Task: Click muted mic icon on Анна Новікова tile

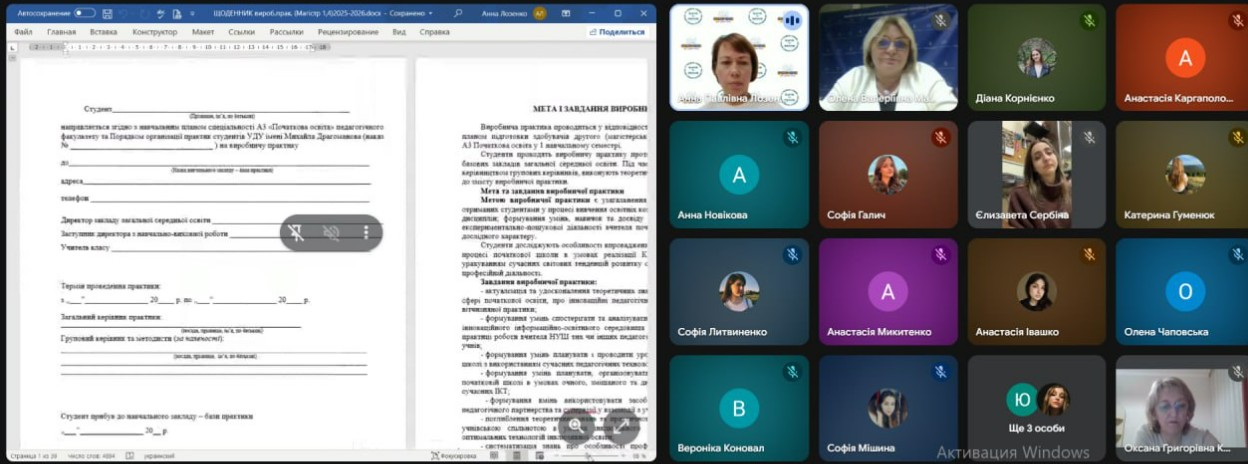Action: (792, 138)
